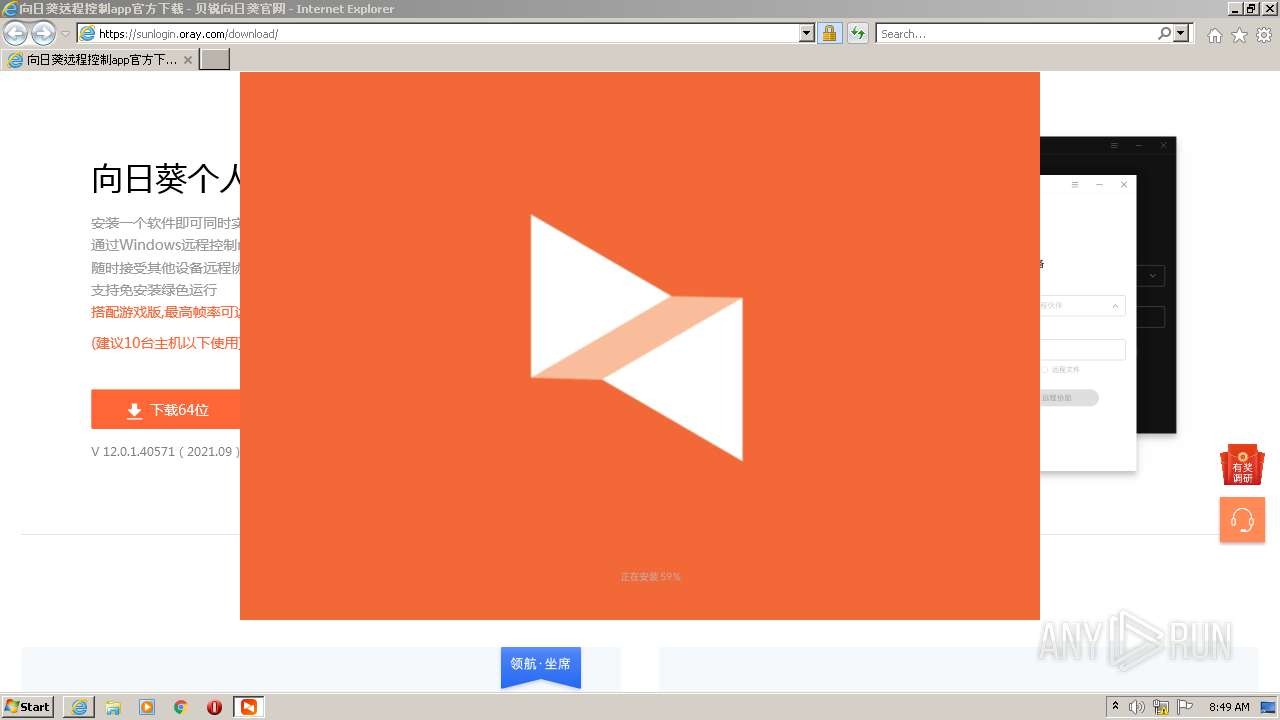Open the network tray icon

[x=1161, y=707]
